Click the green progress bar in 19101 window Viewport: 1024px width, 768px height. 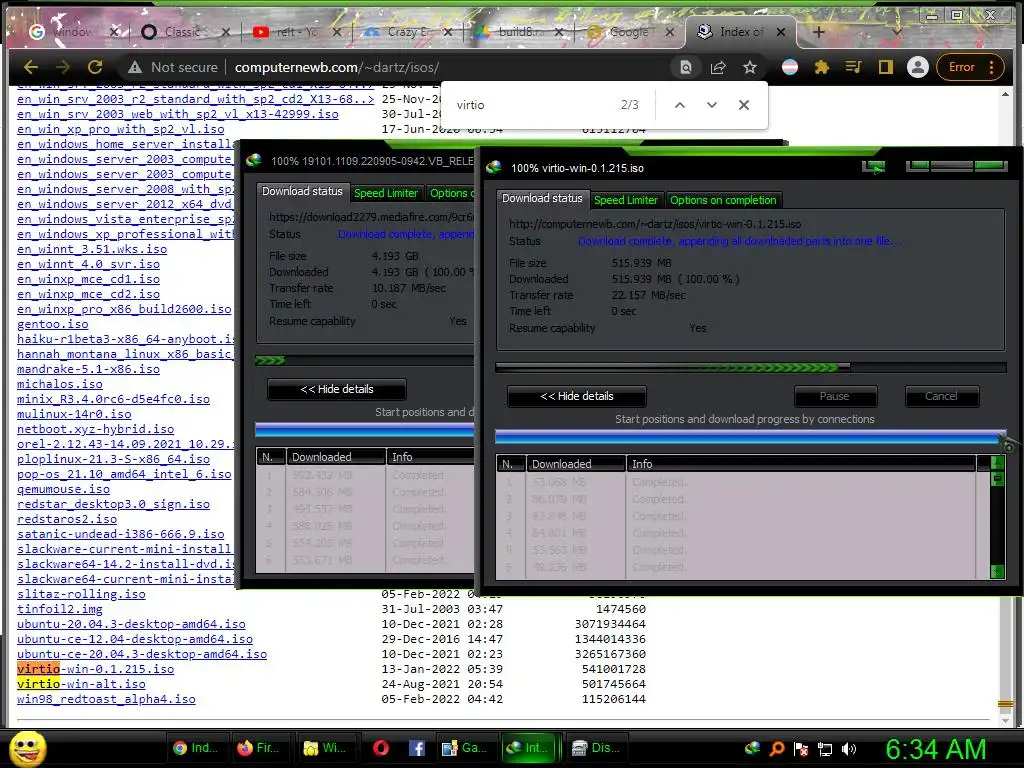366,360
